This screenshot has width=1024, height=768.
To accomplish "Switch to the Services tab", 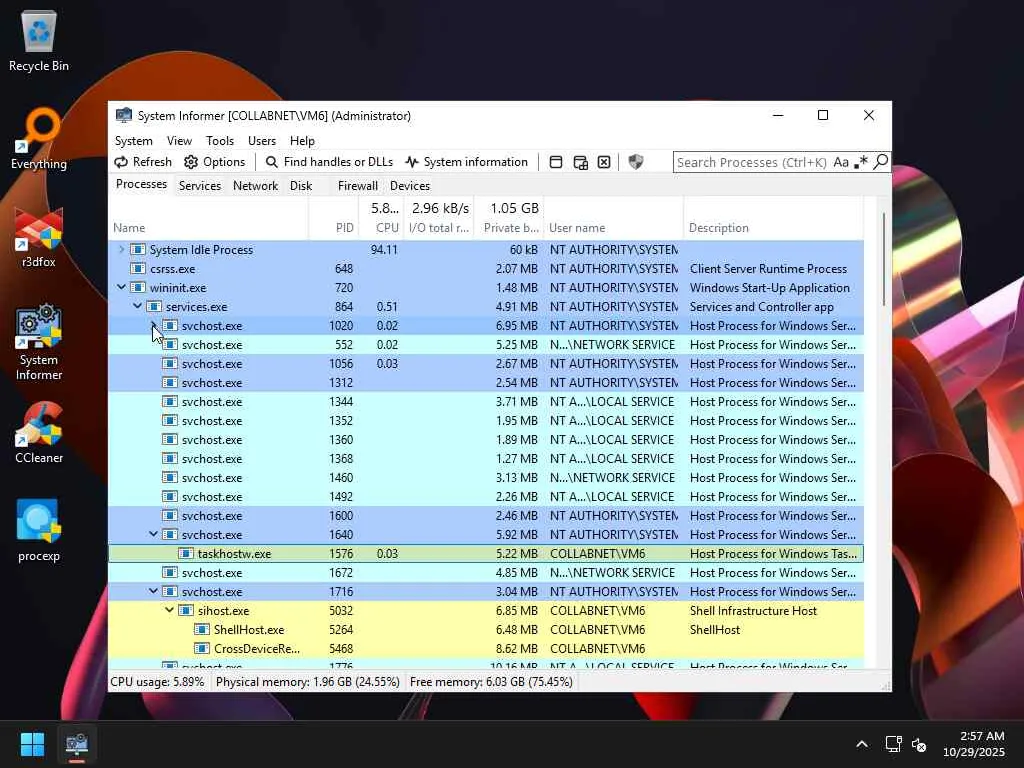I will coord(200,186).
